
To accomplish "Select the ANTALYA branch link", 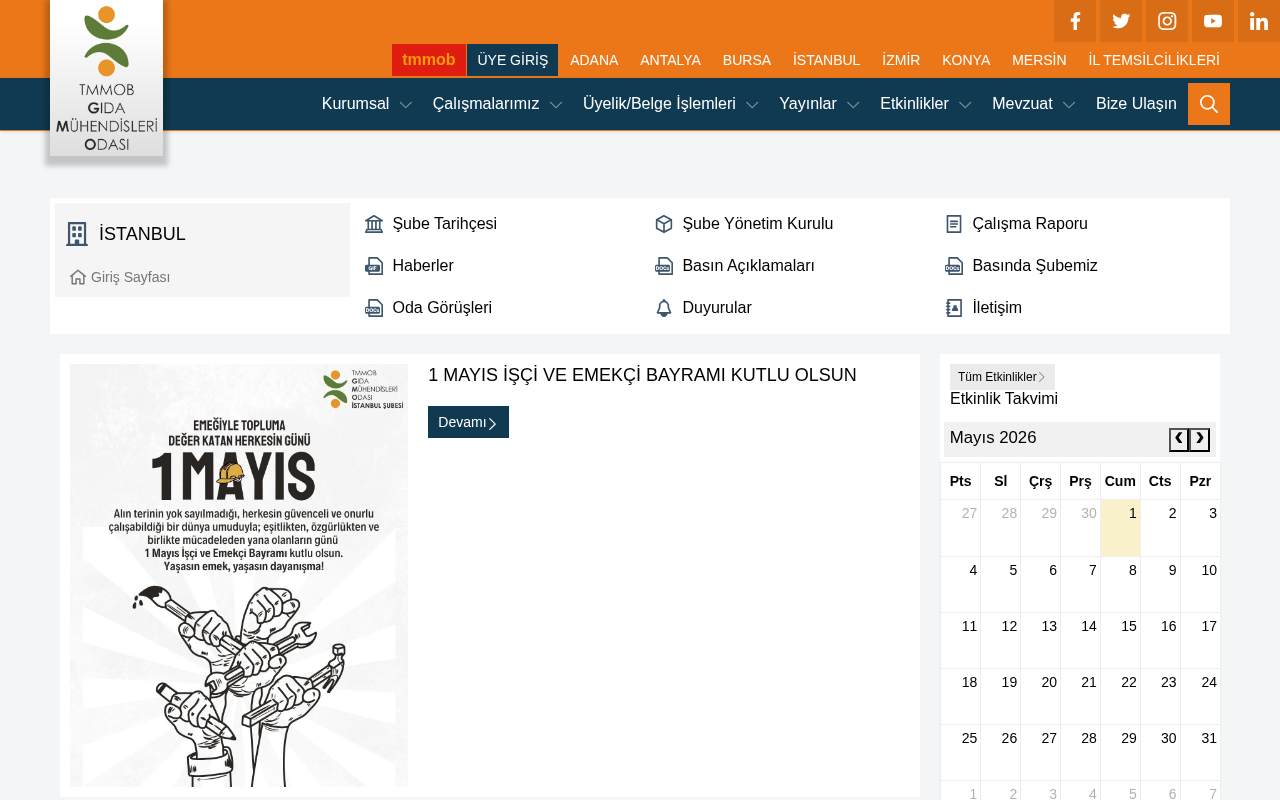I will (670, 60).
